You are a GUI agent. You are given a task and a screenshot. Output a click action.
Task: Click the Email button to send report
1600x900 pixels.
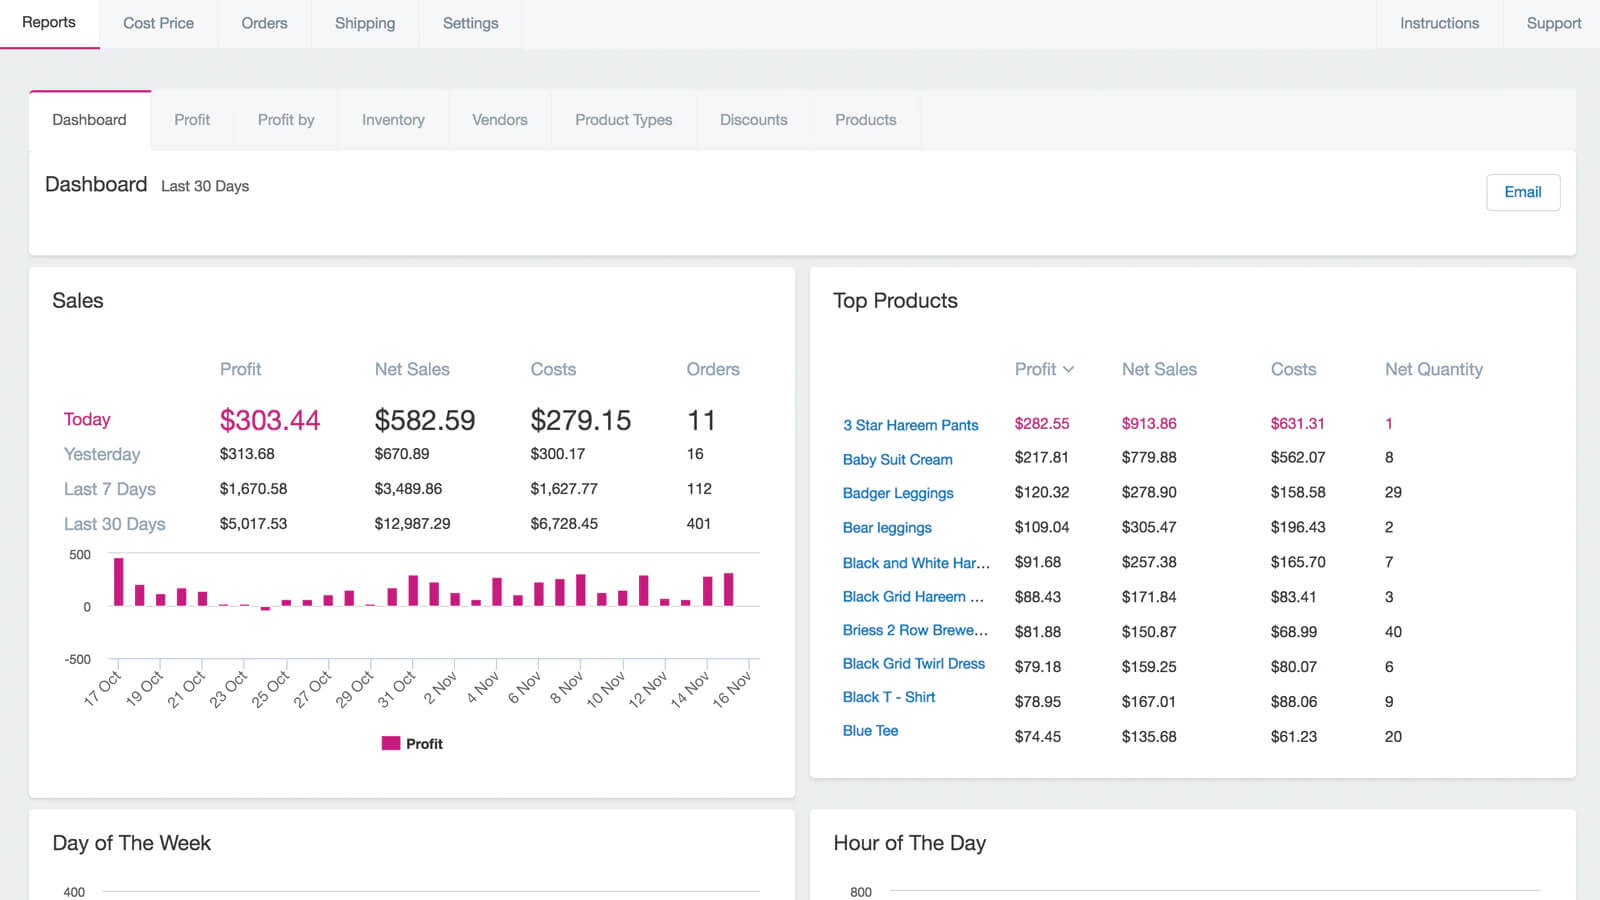(x=1523, y=192)
